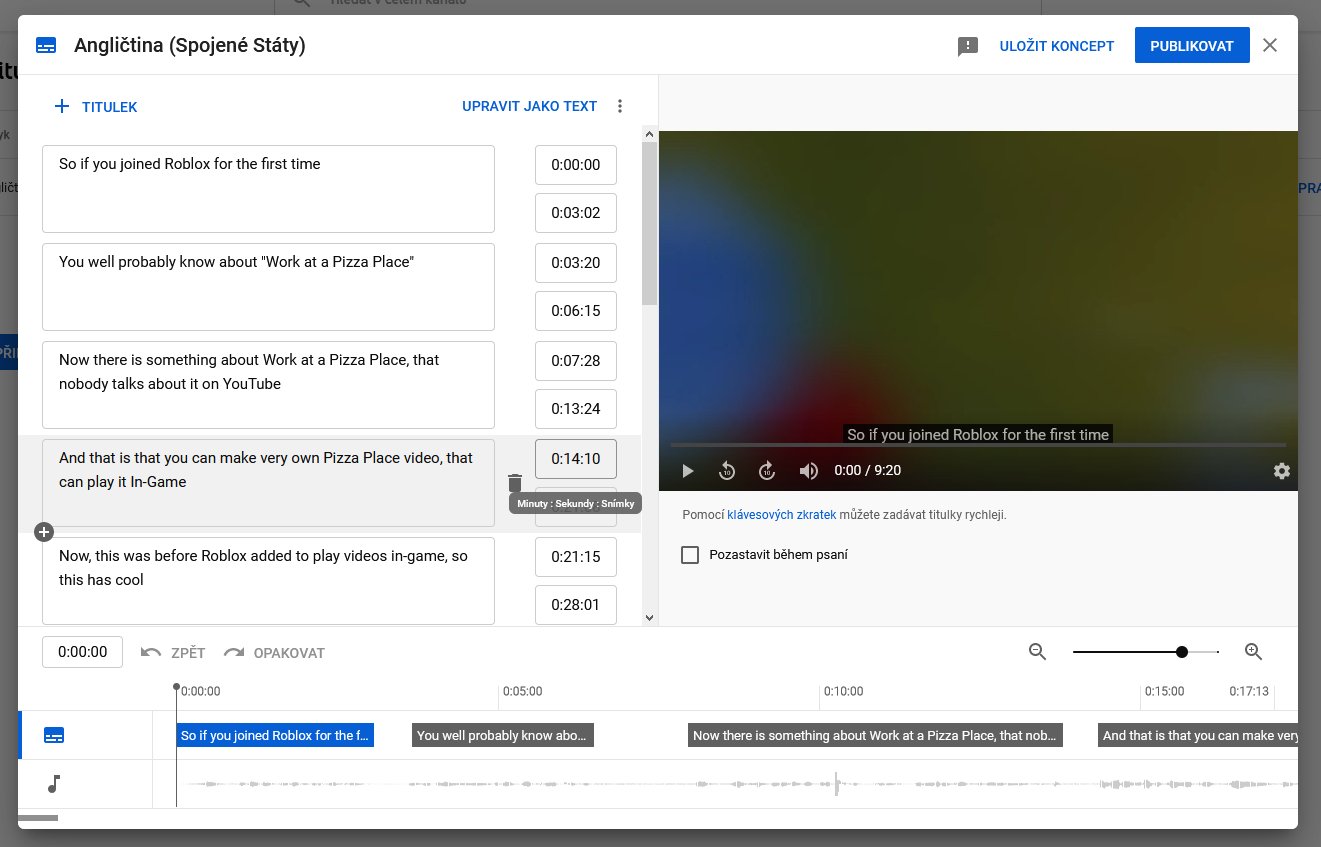Click the plus circle to insert caption
The height and width of the screenshot is (847, 1321).
pos(44,532)
